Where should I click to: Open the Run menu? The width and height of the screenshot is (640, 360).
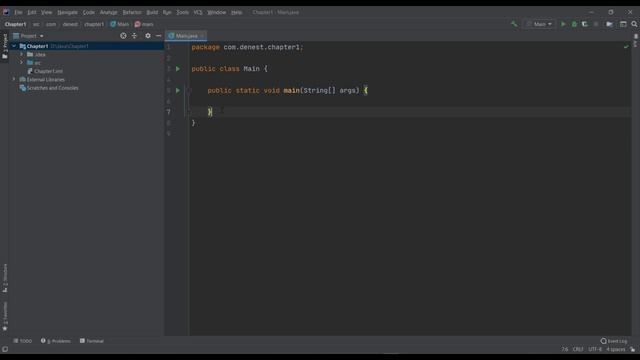(167, 12)
